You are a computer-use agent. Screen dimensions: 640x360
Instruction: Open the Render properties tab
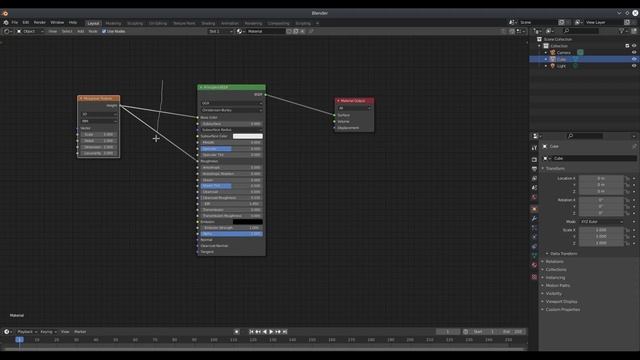click(534, 160)
